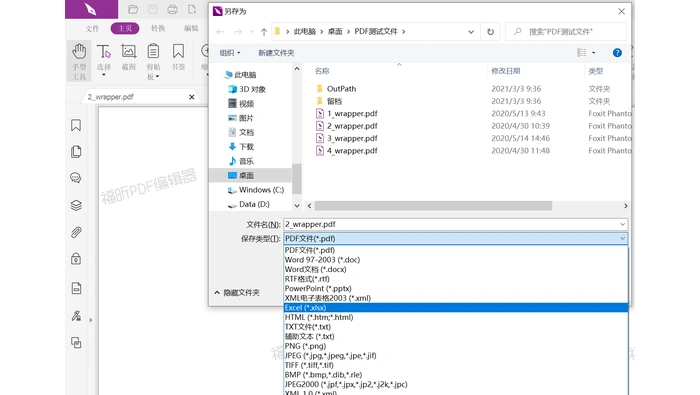Click the 新建文件夹 button

coord(276,53)
